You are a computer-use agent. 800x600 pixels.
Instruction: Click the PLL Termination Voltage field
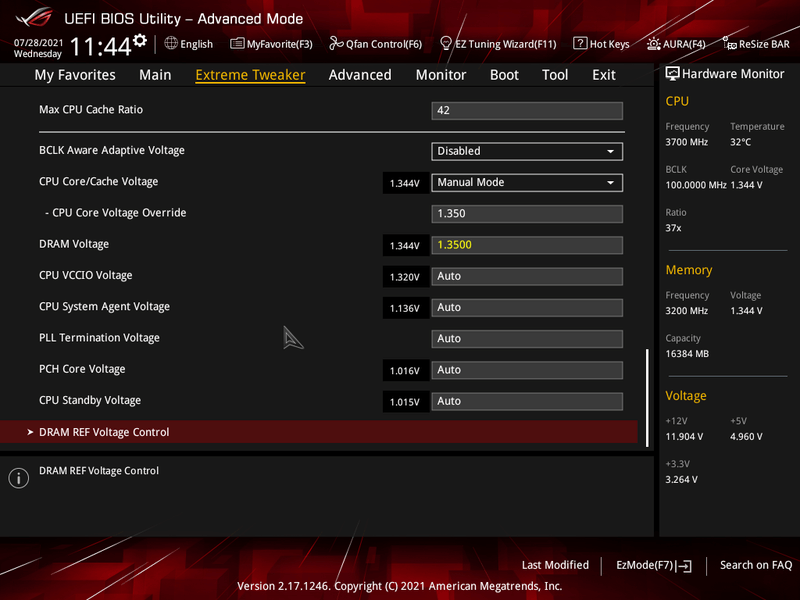[527, 339]
